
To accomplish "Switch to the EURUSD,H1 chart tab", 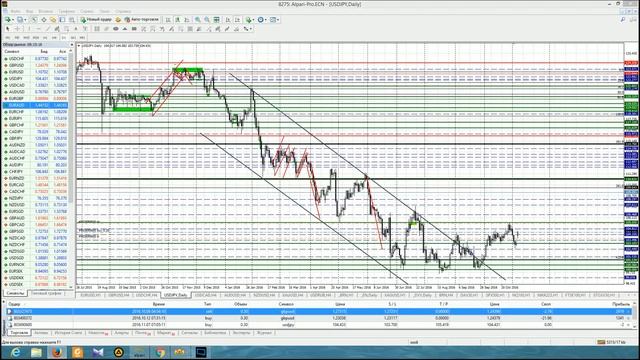I will [x=91, y=295].
